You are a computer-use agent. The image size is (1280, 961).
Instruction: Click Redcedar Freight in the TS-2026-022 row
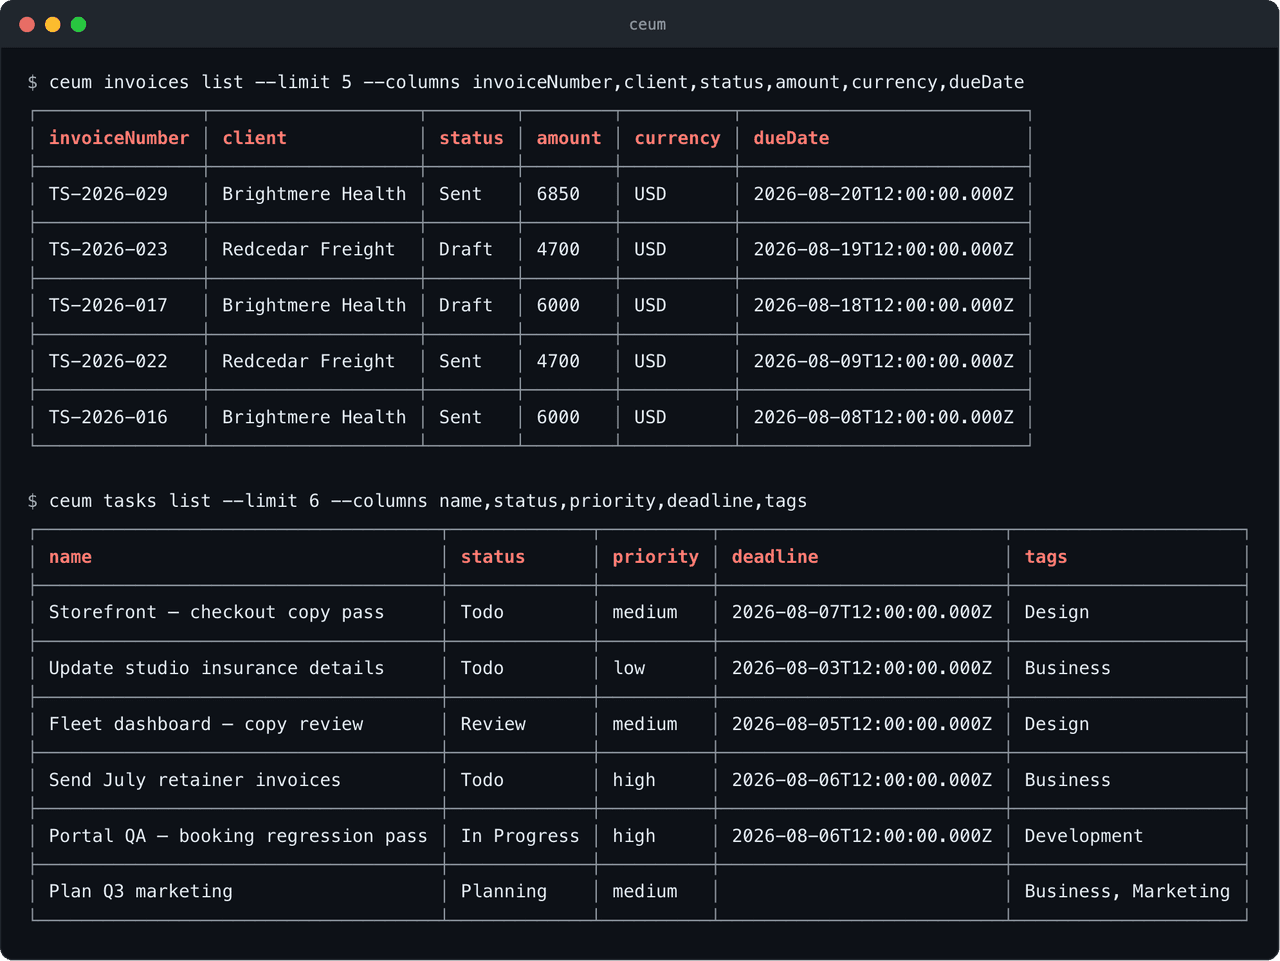(308, 361)
